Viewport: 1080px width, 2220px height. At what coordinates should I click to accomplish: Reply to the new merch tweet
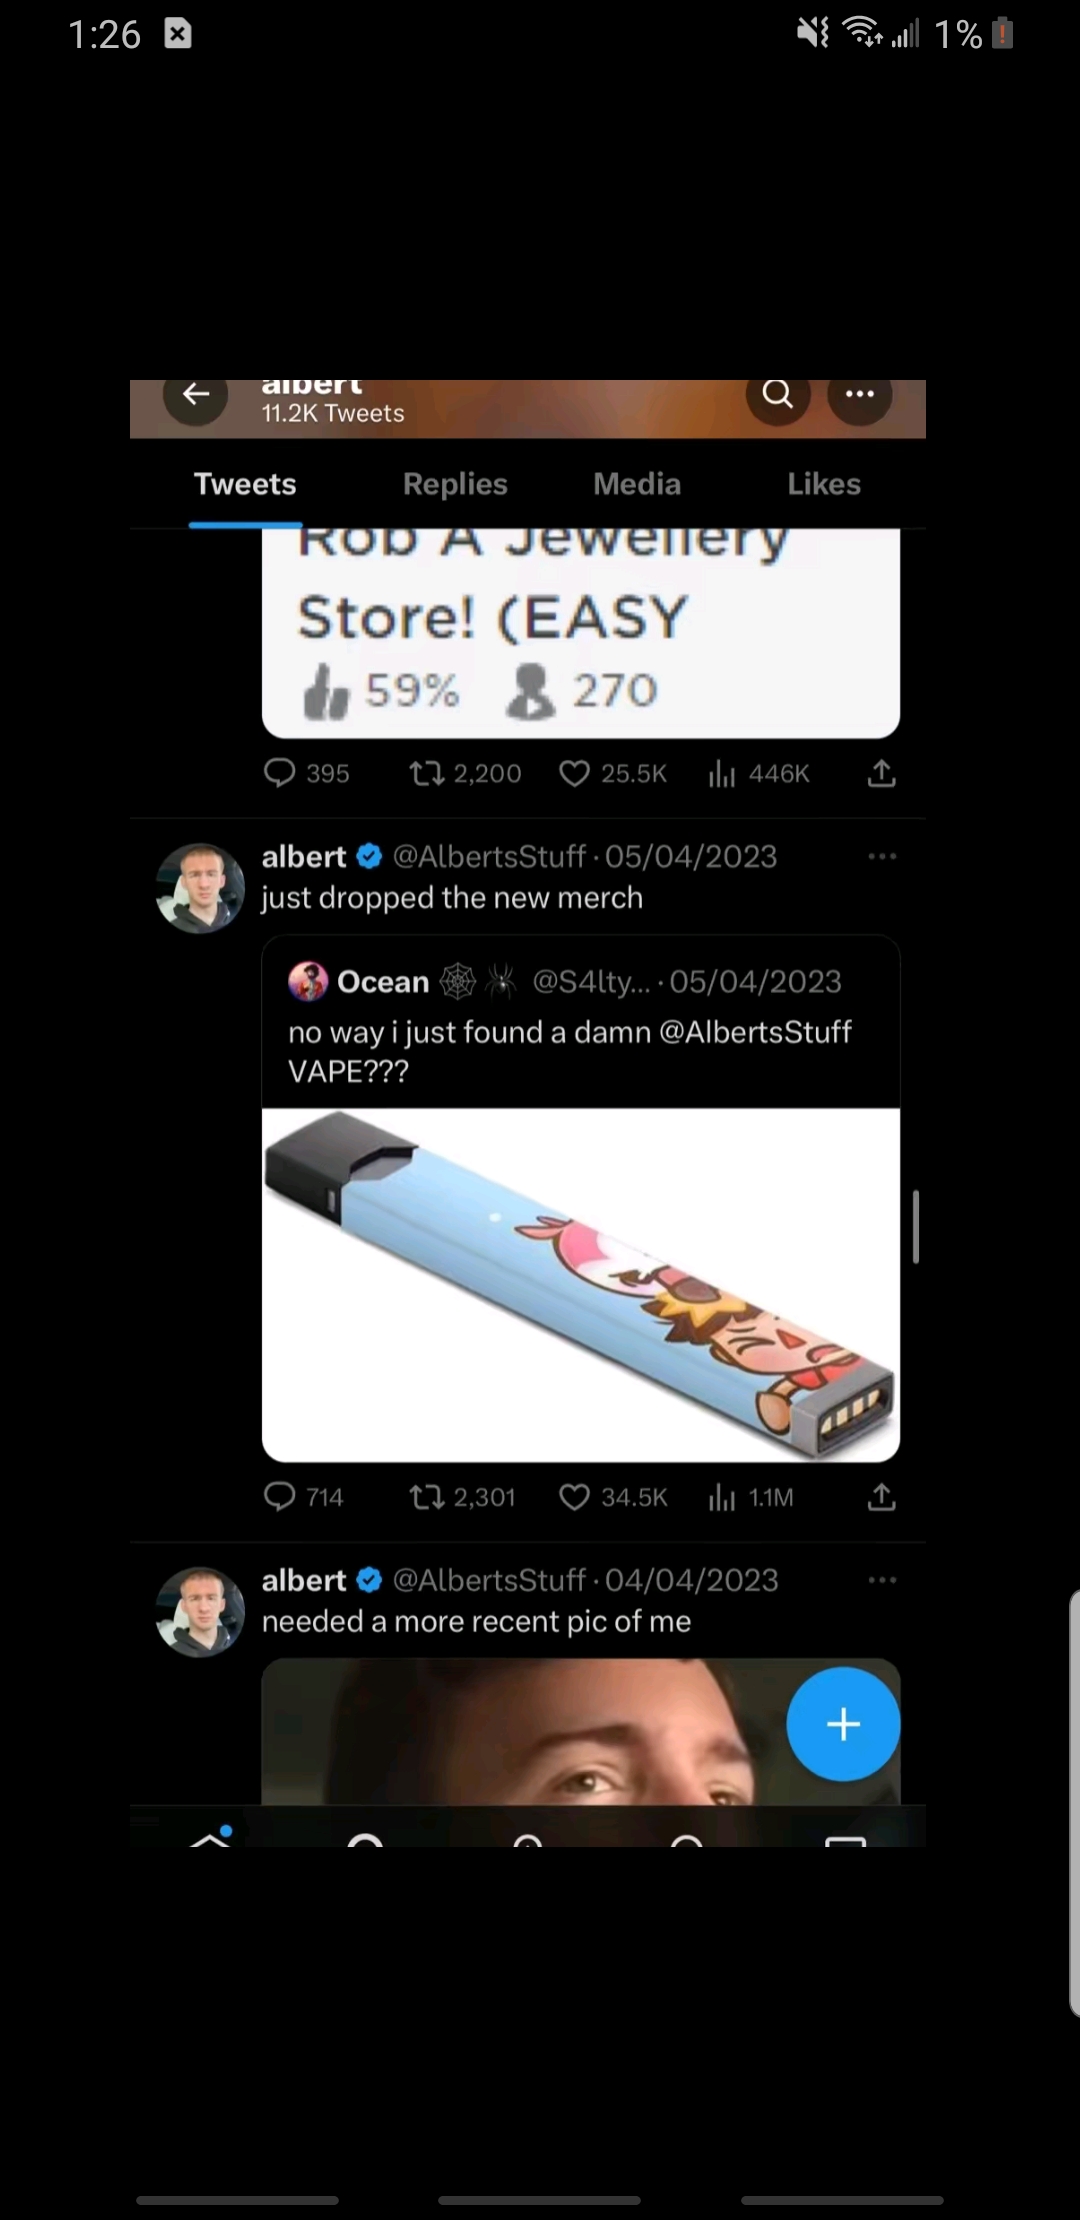(279, 1497)
